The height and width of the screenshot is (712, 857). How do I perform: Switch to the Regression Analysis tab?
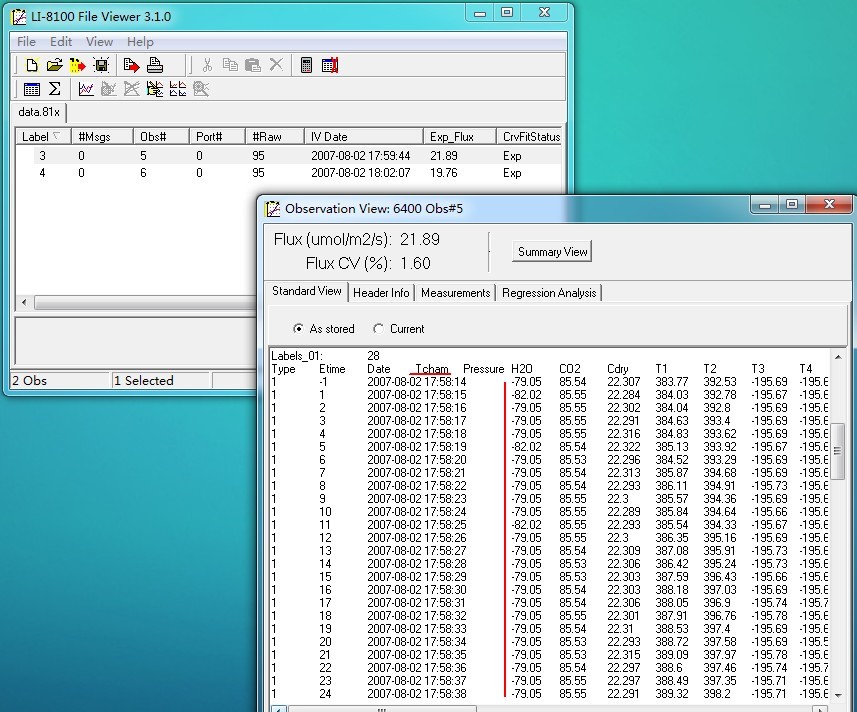(548, 293)
